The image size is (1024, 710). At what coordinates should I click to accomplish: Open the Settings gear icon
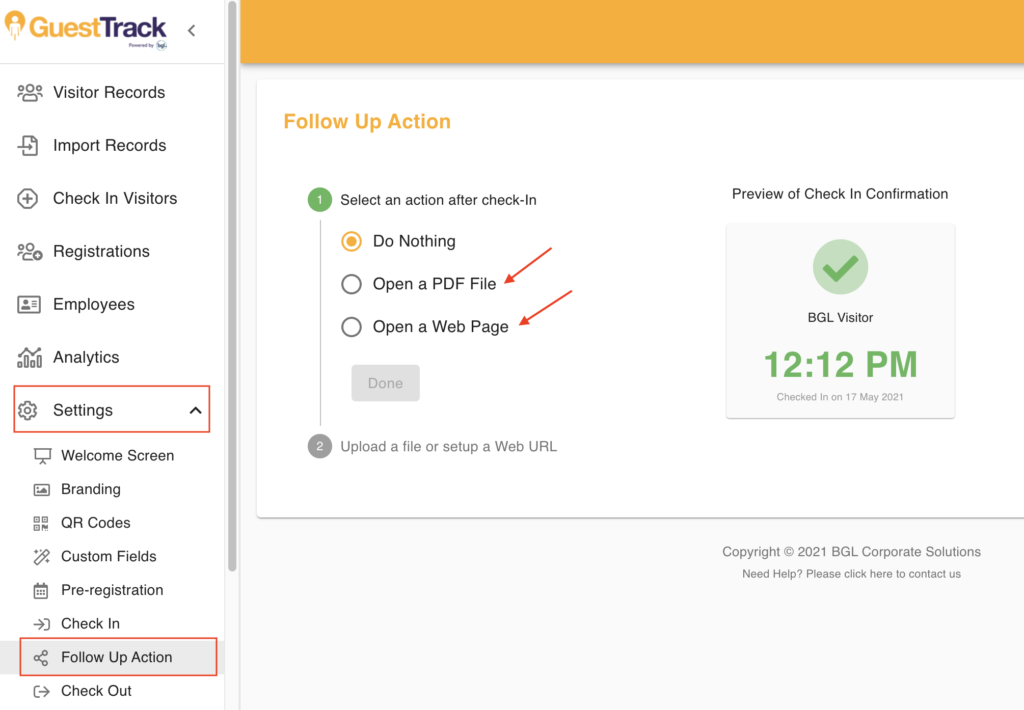point(30,410)
